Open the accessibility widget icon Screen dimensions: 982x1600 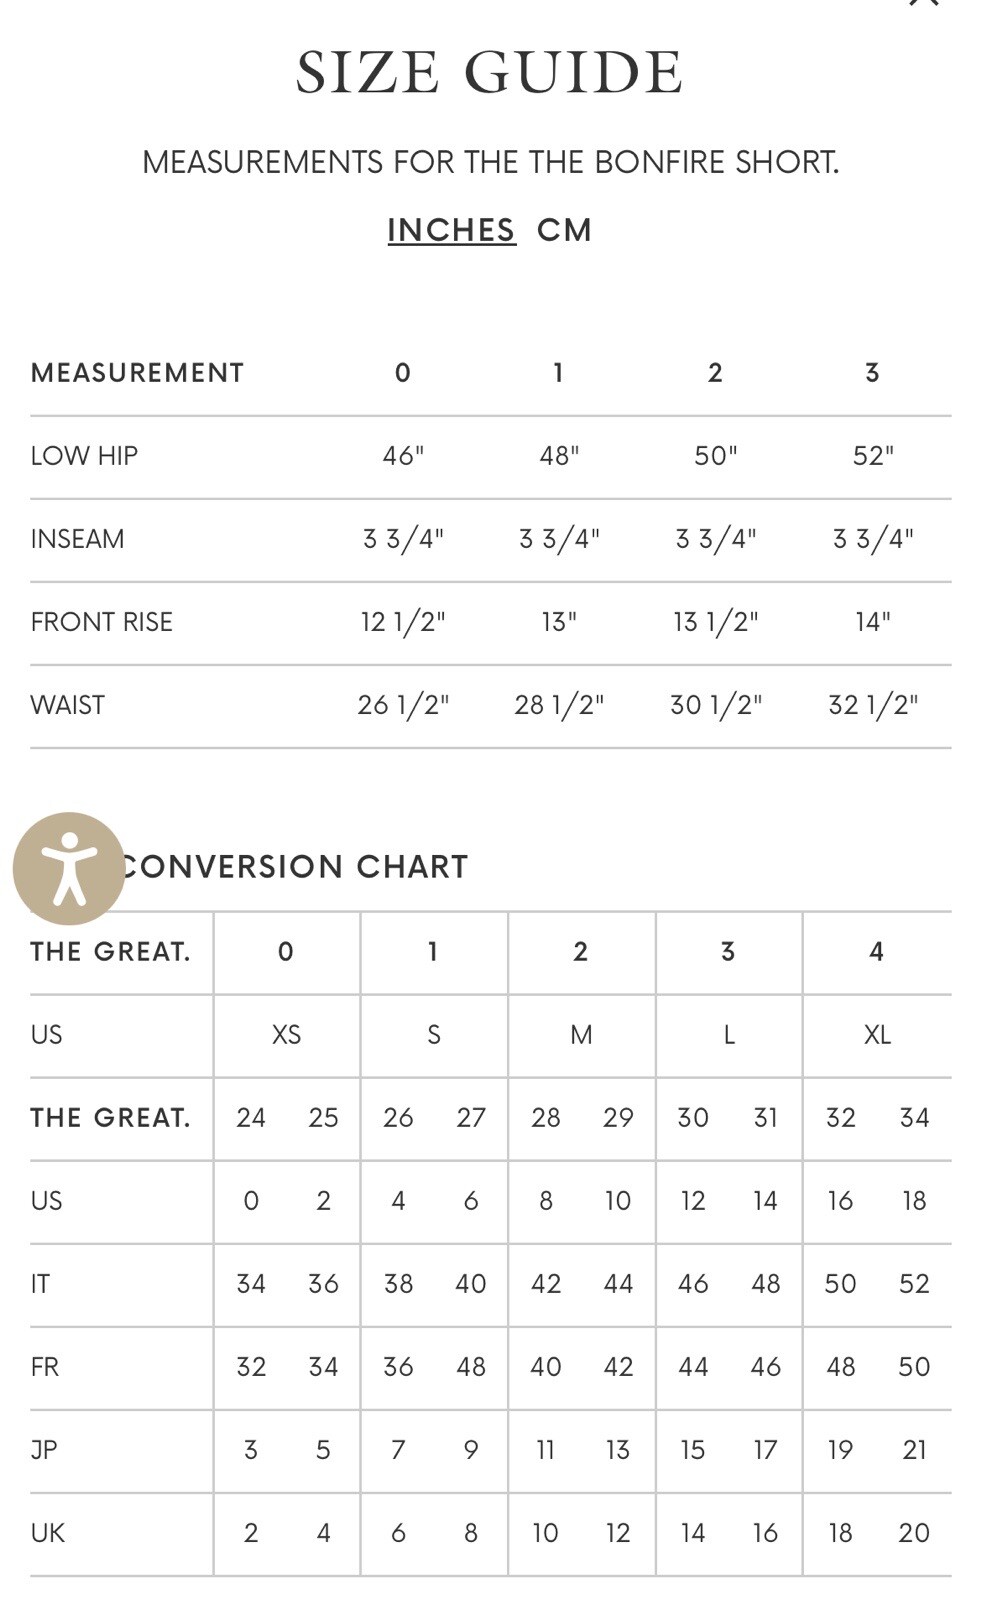pos(69,868)
